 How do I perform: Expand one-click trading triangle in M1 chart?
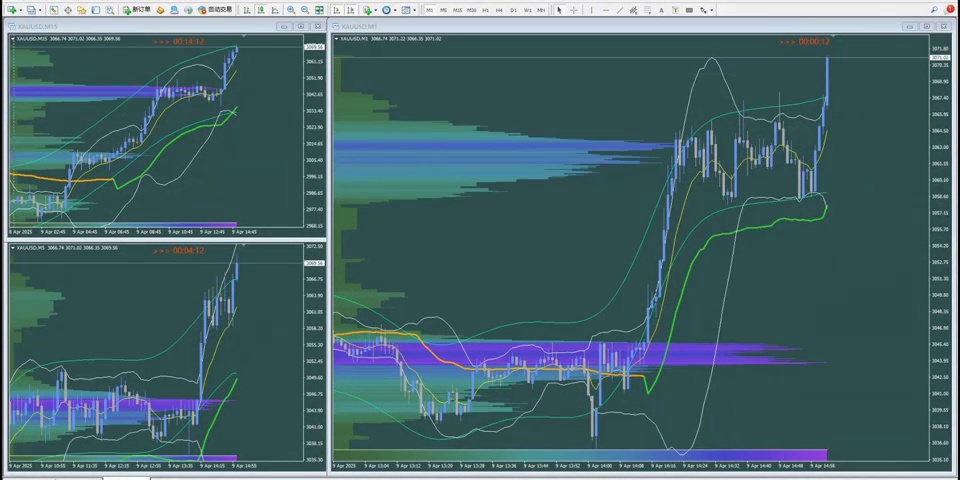tap(336, 39)
